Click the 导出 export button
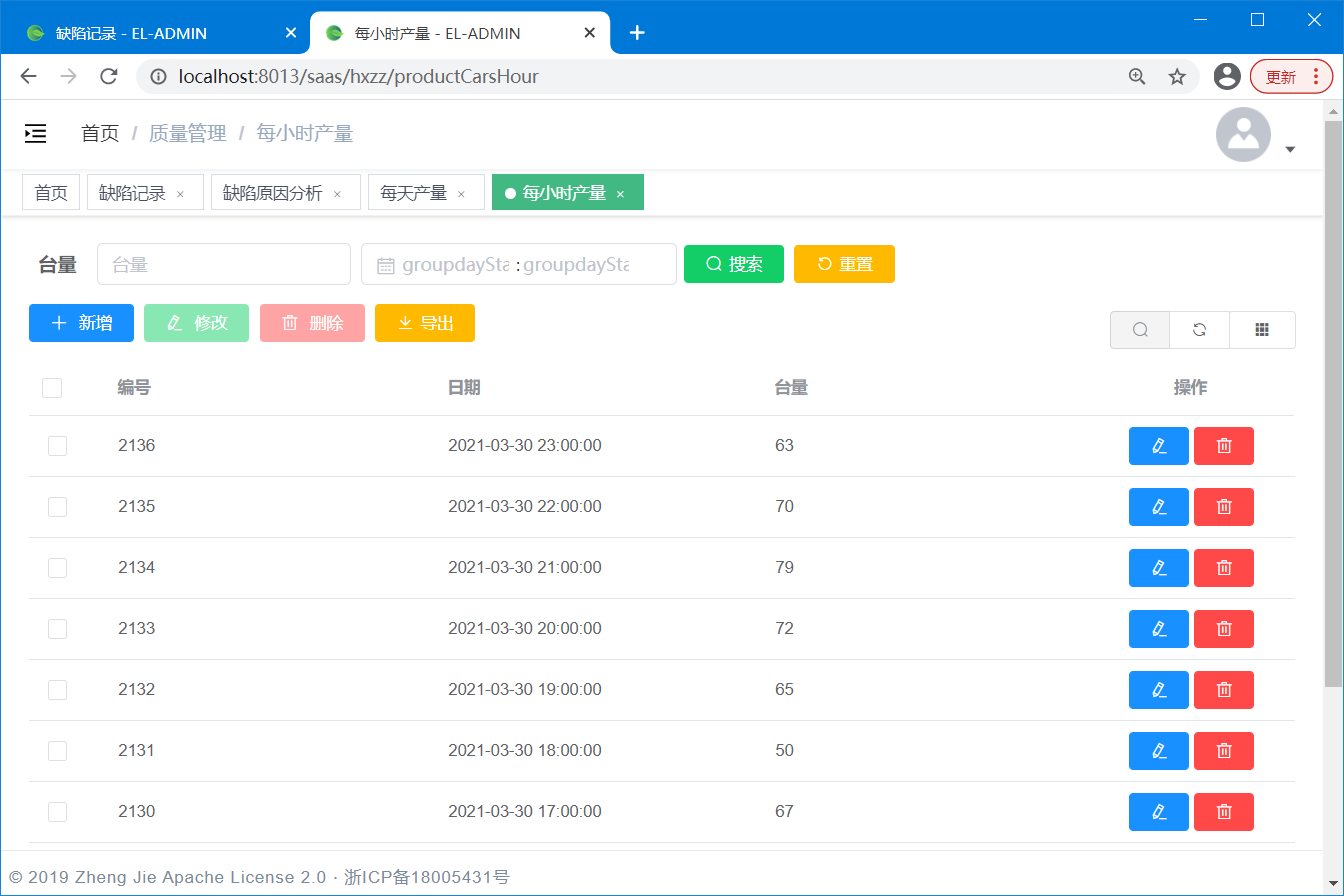The image size is (1344, 896). tap(424, 323)
